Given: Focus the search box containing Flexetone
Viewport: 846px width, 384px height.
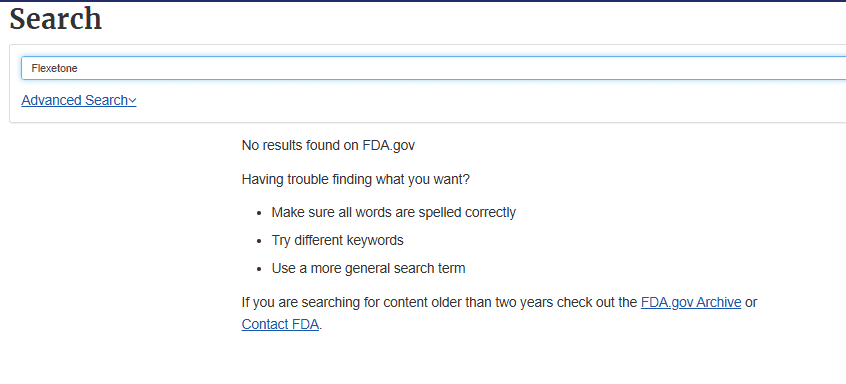Looking at the screenshot, I should pyautogui.click(x=433, y=68).
